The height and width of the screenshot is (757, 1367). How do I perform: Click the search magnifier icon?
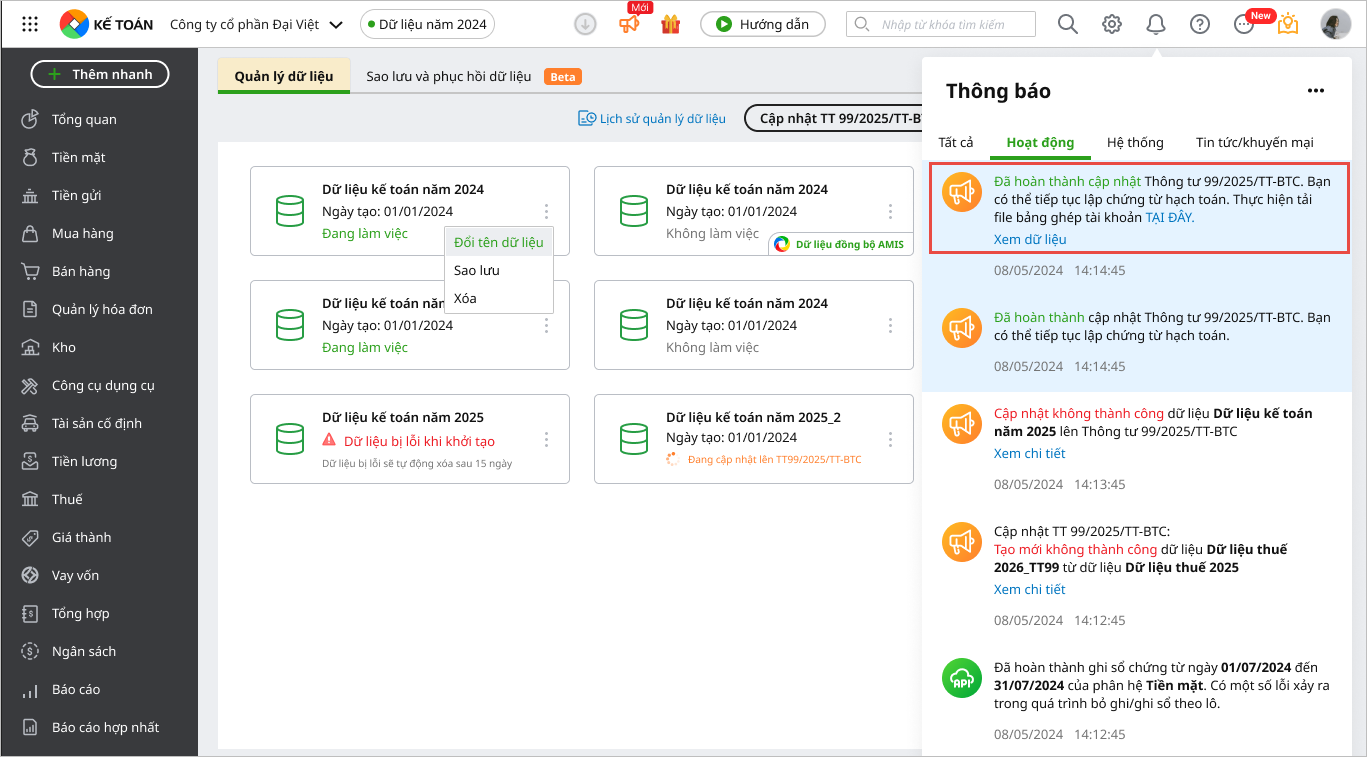pyautogui.click(x=1067, y=24)
